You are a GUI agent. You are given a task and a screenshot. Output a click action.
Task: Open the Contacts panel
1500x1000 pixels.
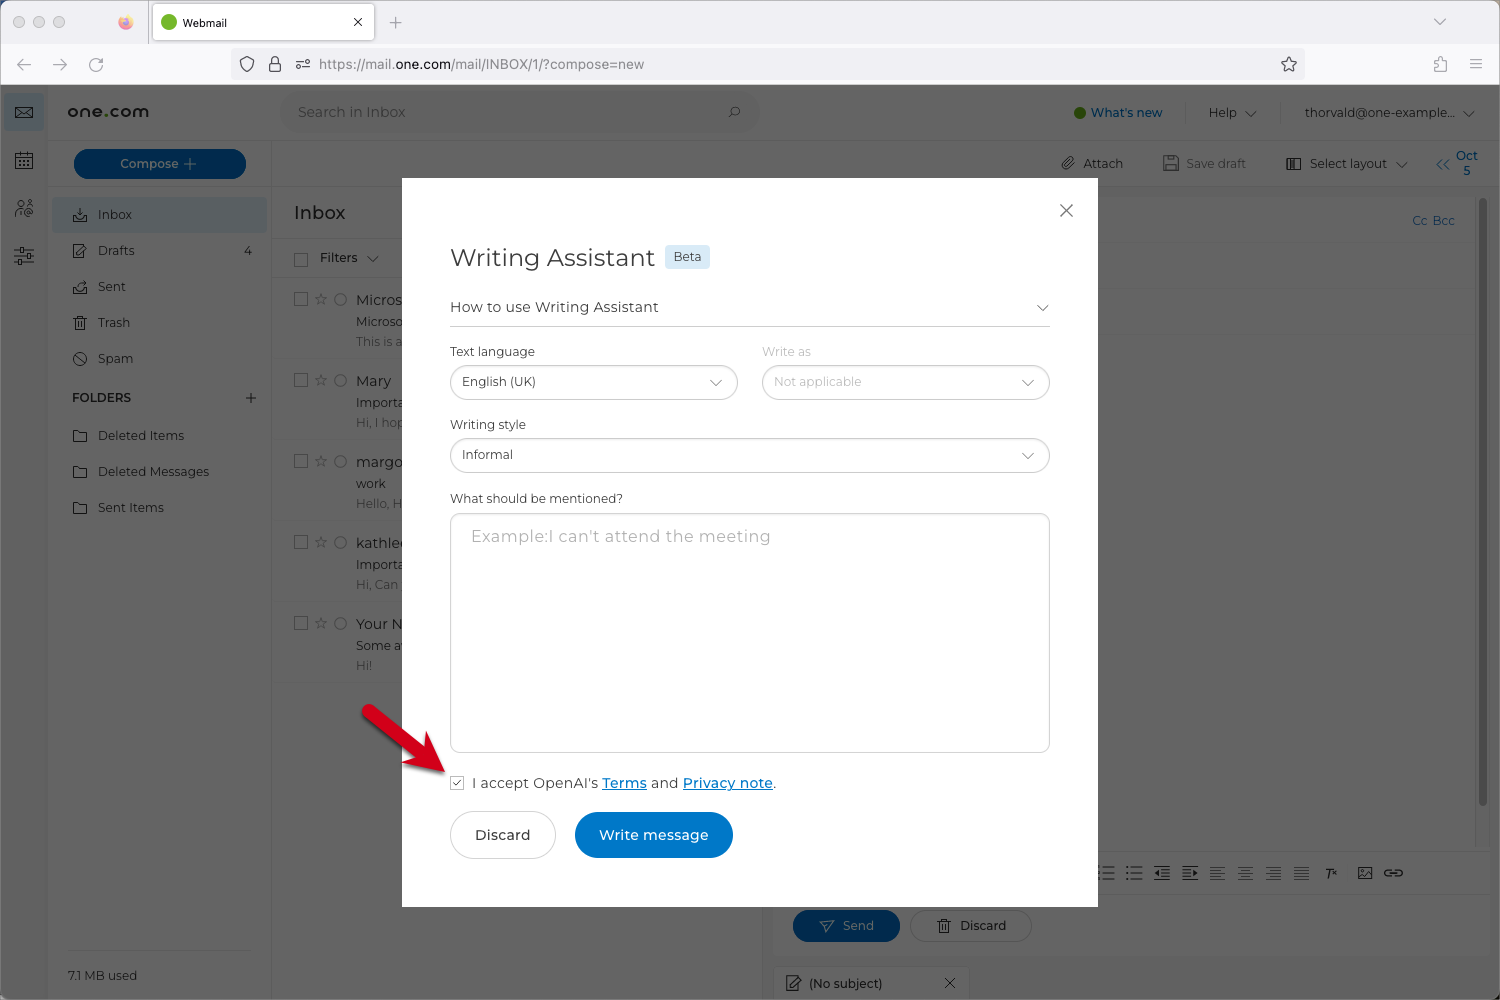(23, 208)
